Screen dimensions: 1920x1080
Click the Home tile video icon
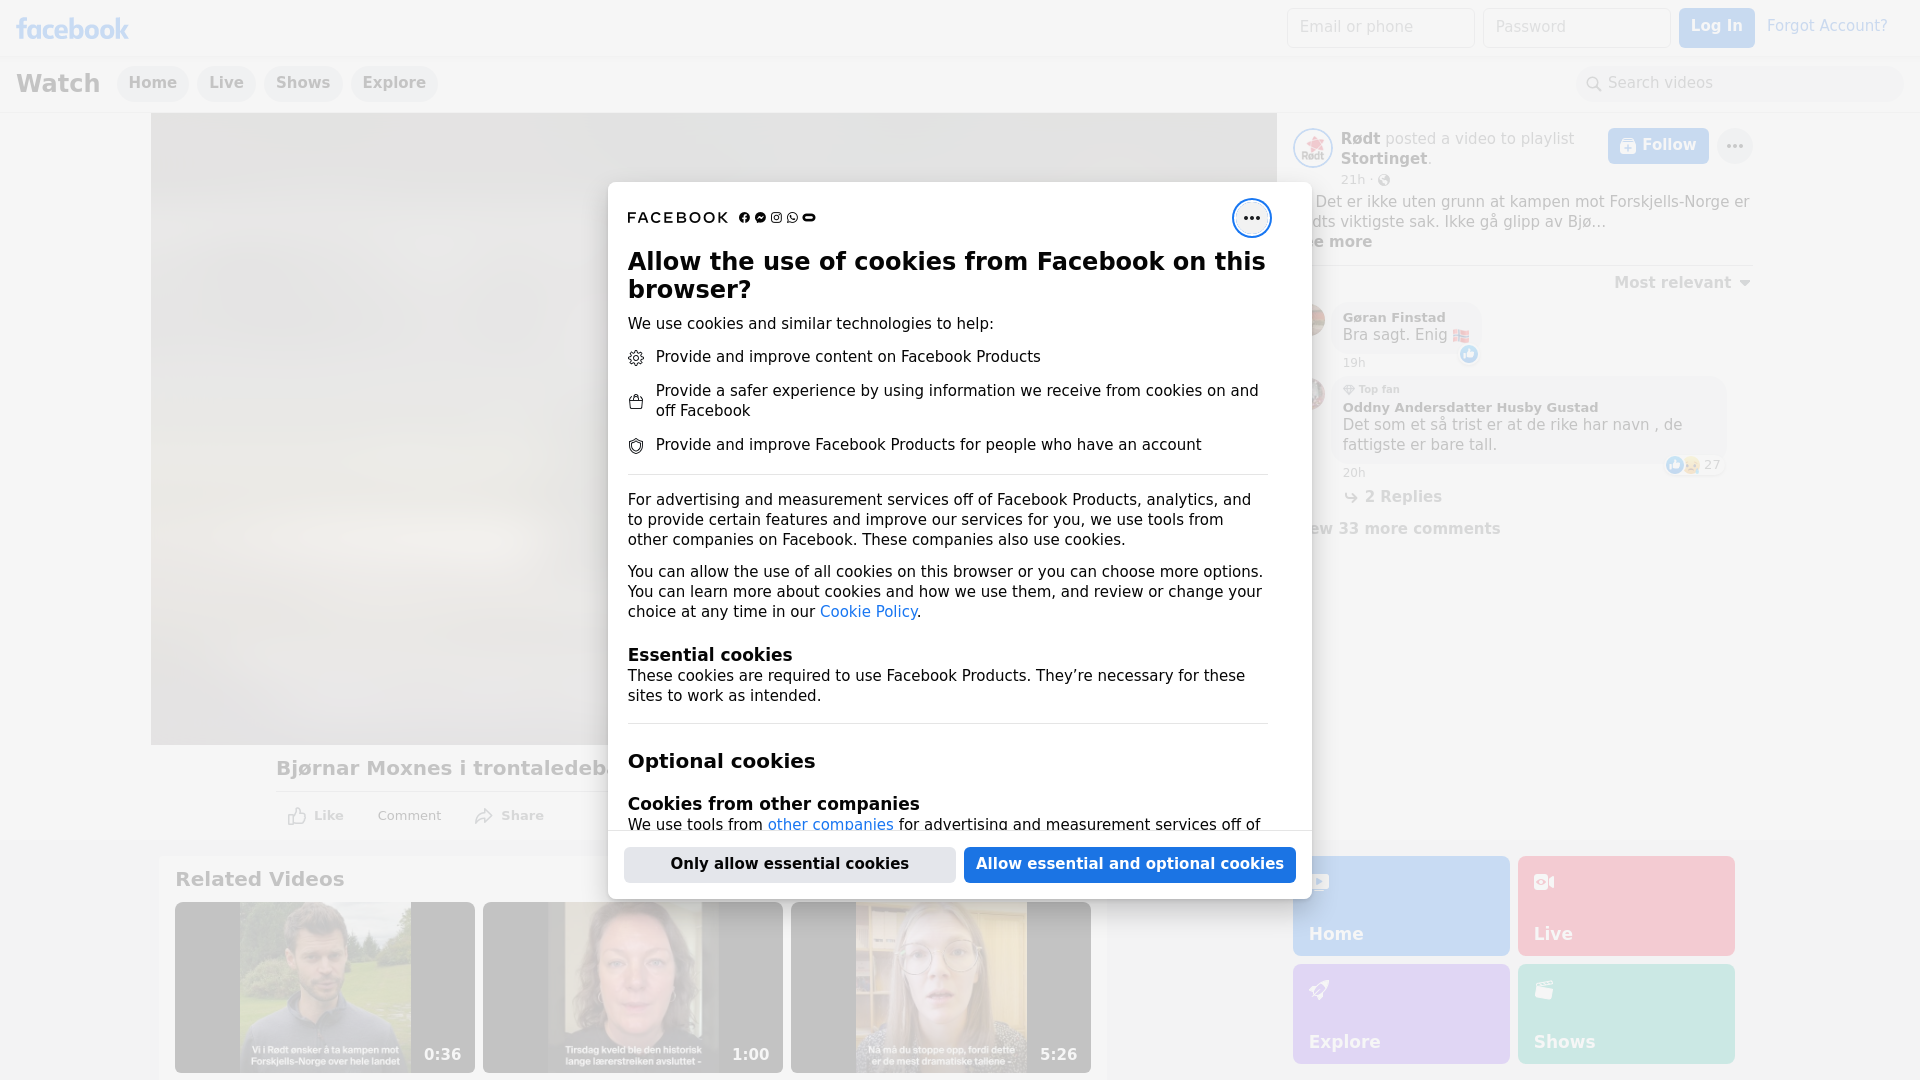pos(1319,882)
